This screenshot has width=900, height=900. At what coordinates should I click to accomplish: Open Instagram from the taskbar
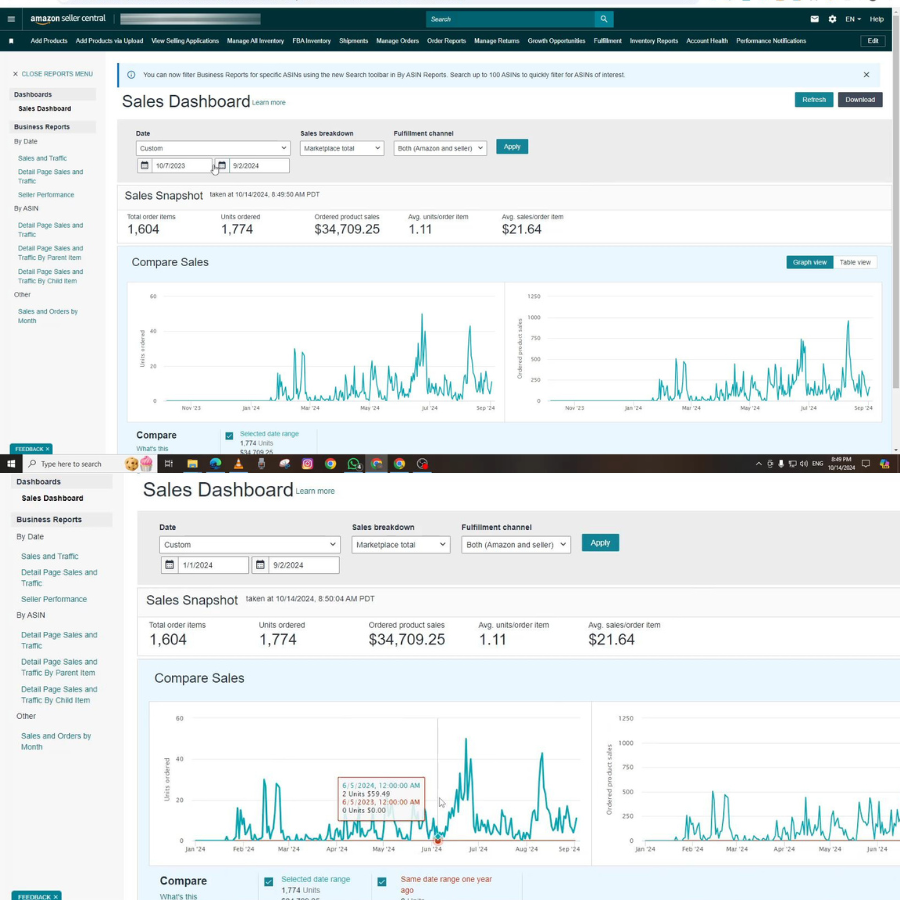307,464
